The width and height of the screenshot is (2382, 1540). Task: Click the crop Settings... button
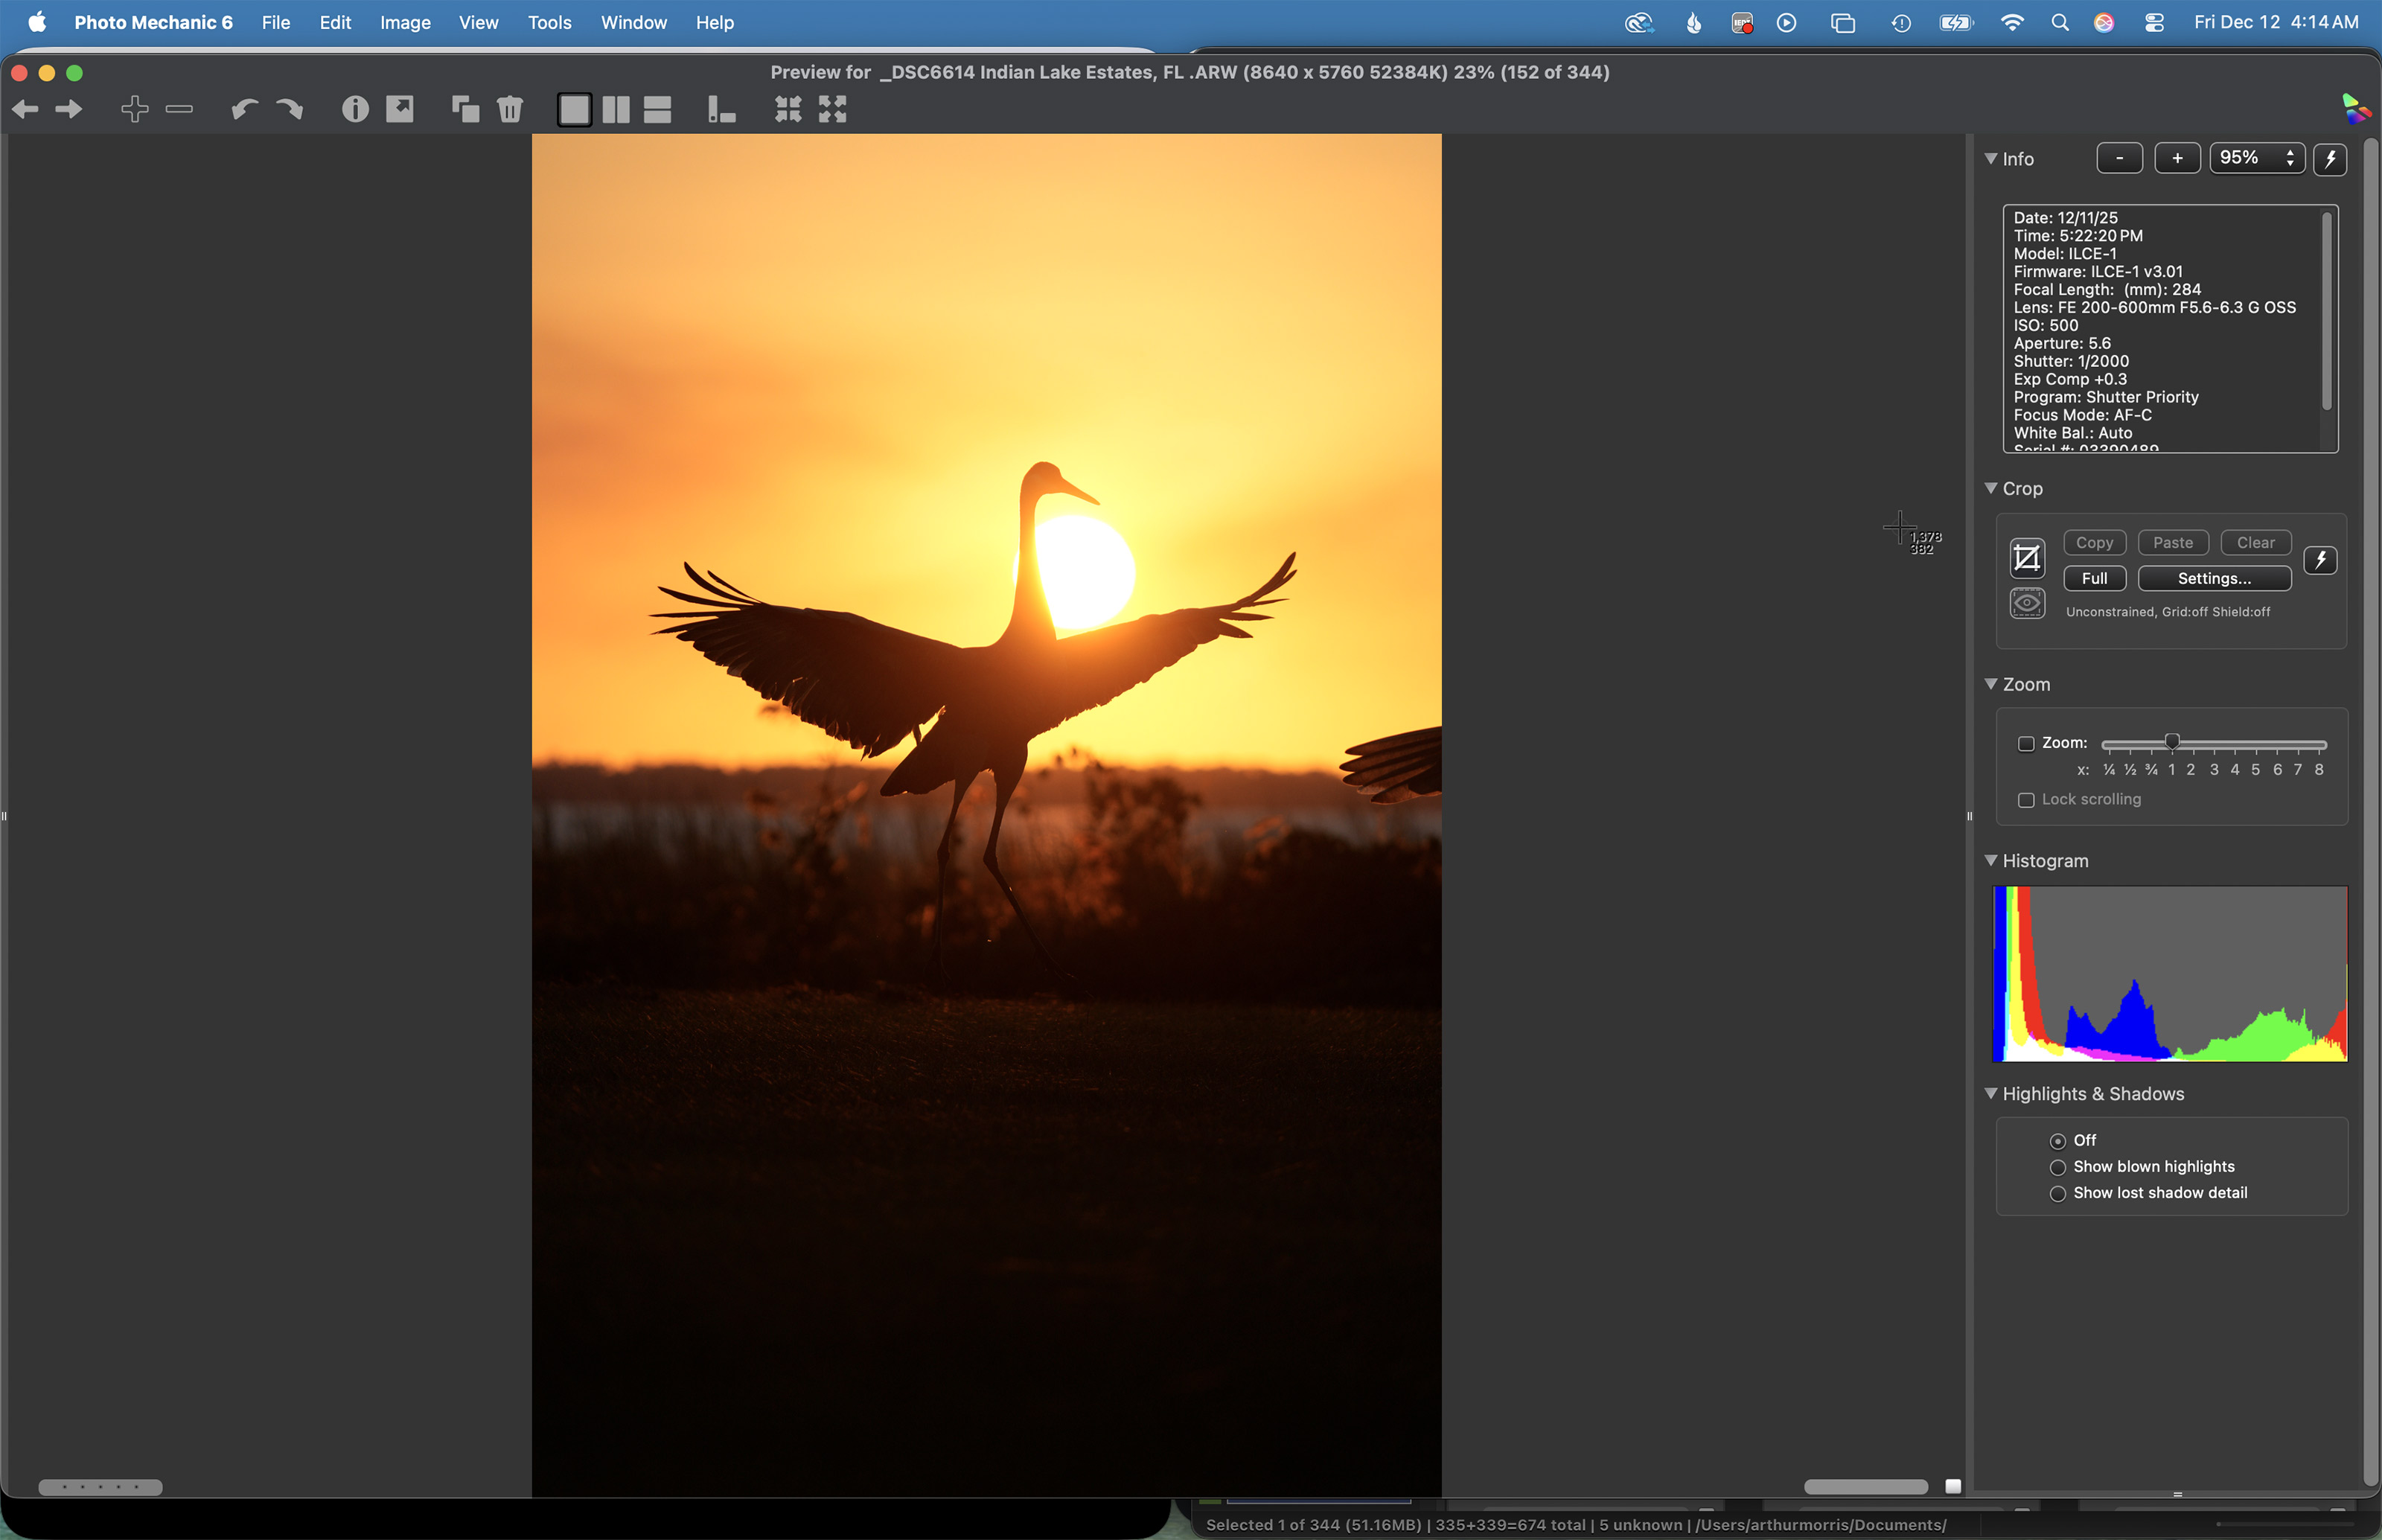tap(2214, 578)
